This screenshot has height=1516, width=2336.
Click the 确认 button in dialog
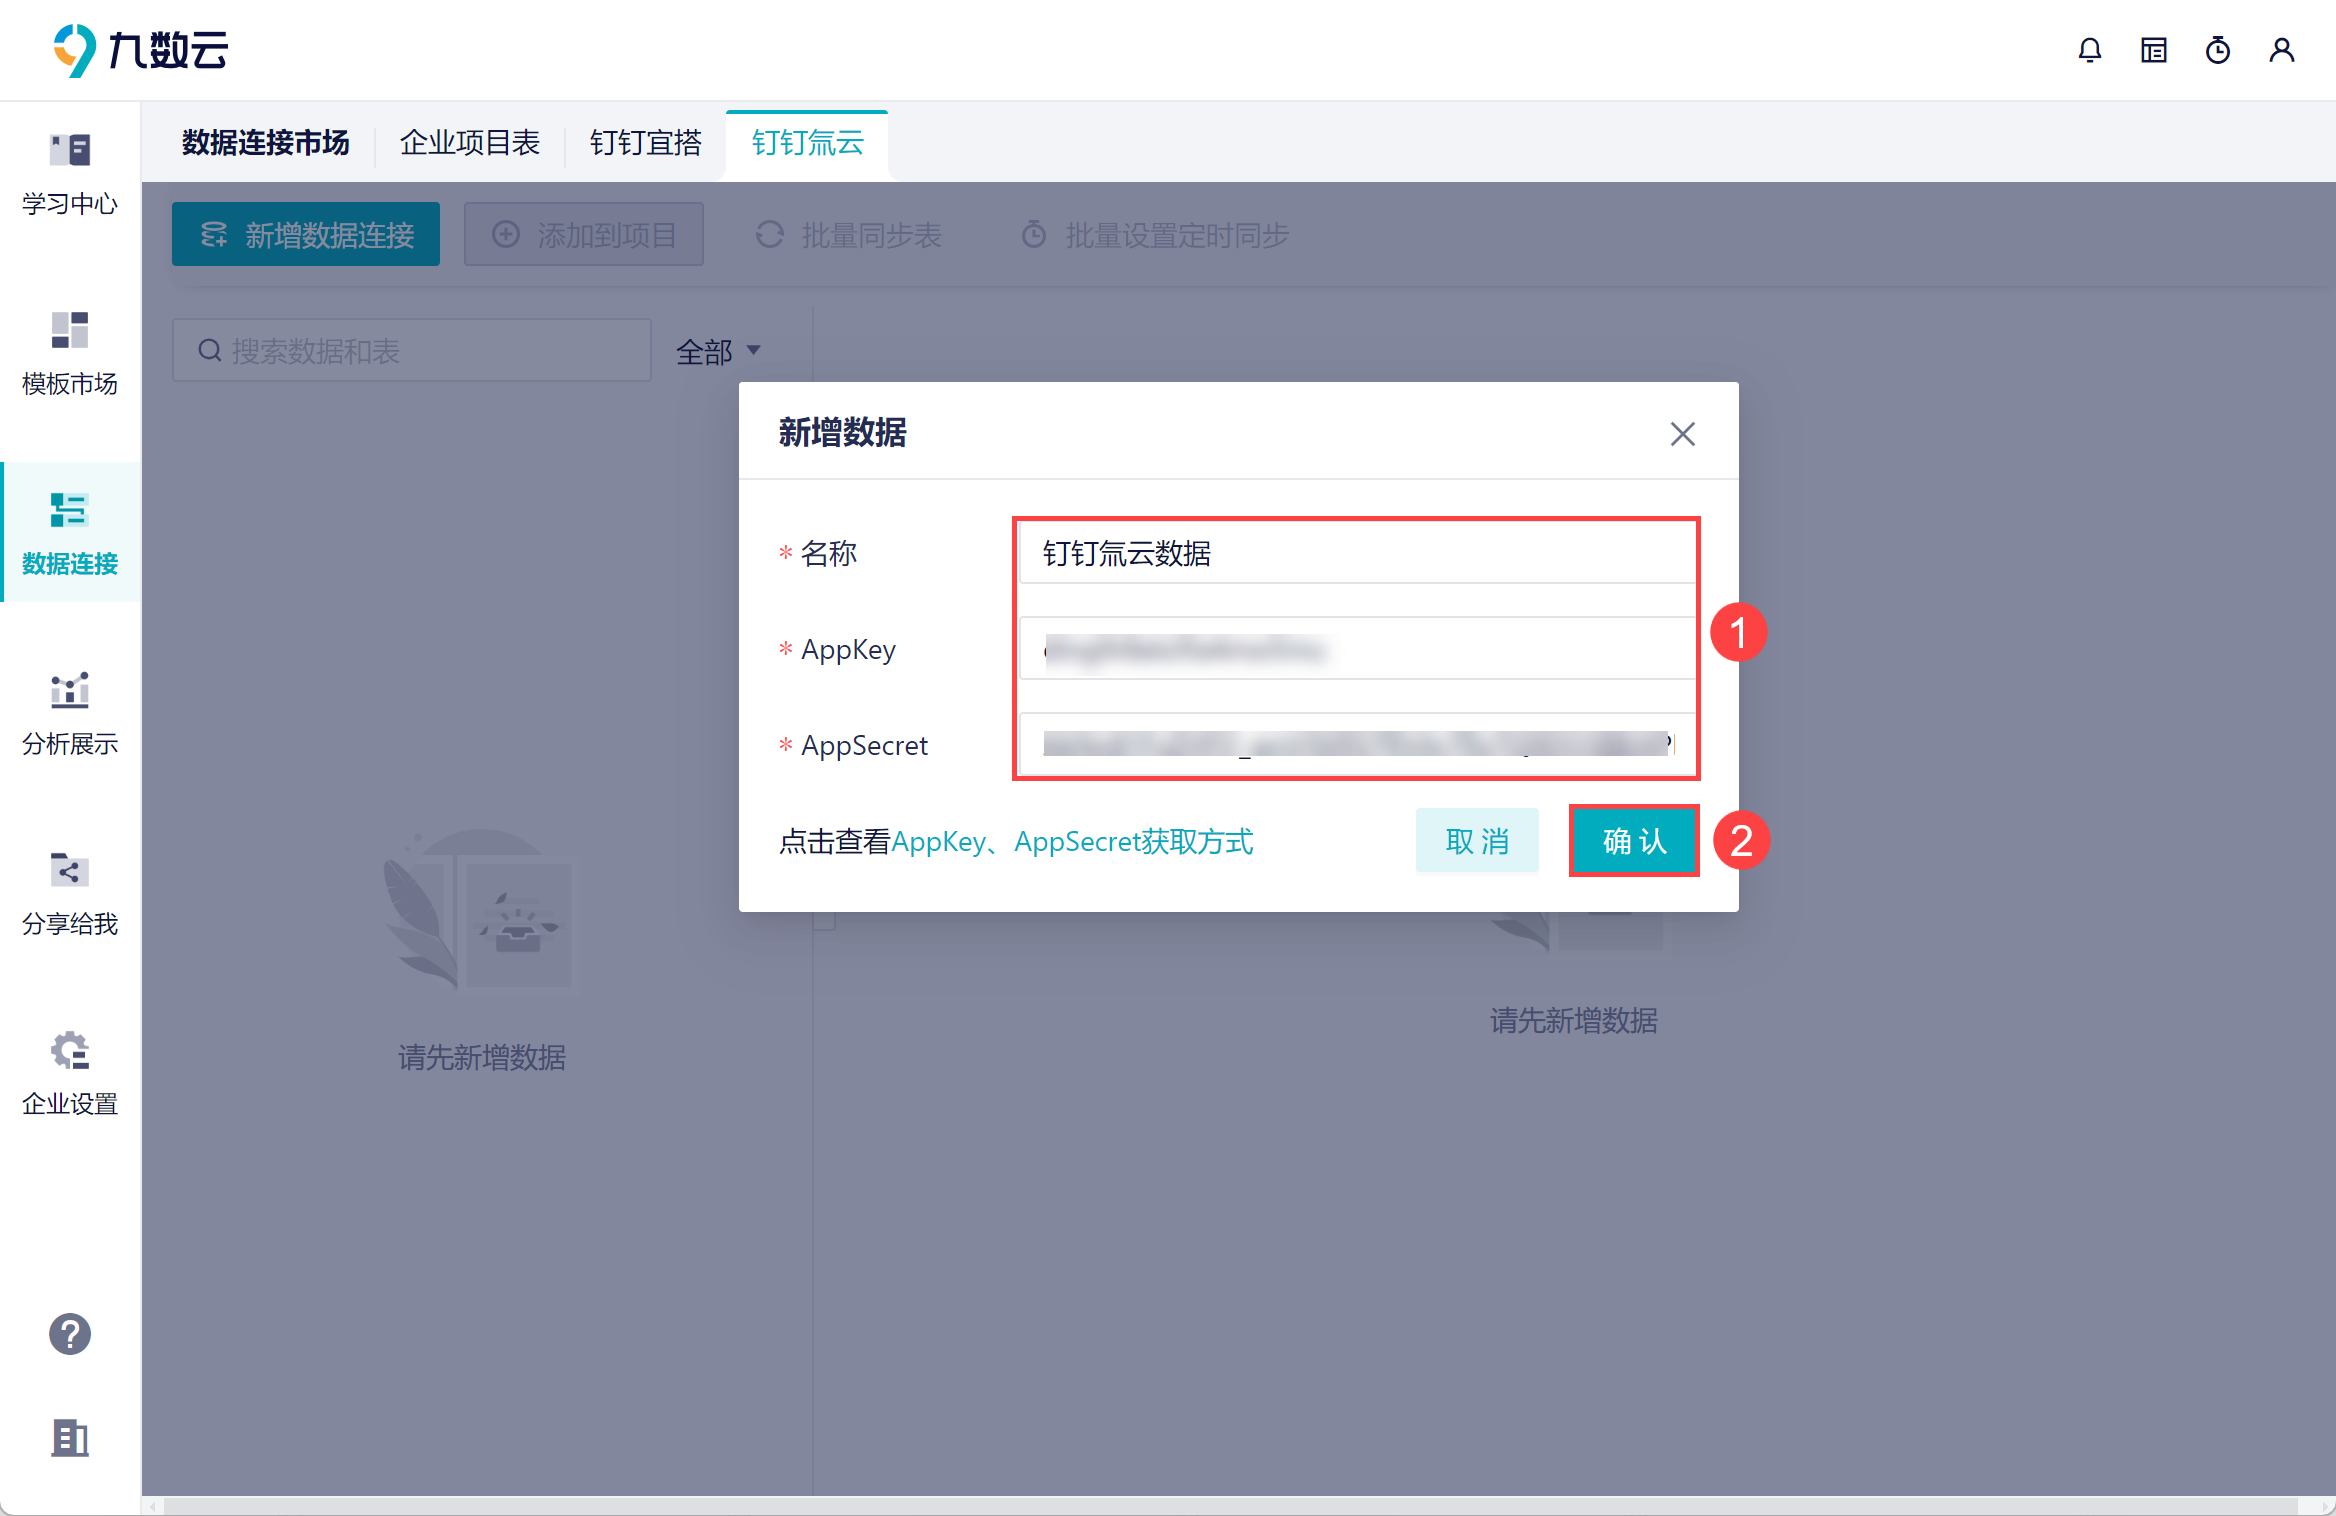pos(1634,841)
